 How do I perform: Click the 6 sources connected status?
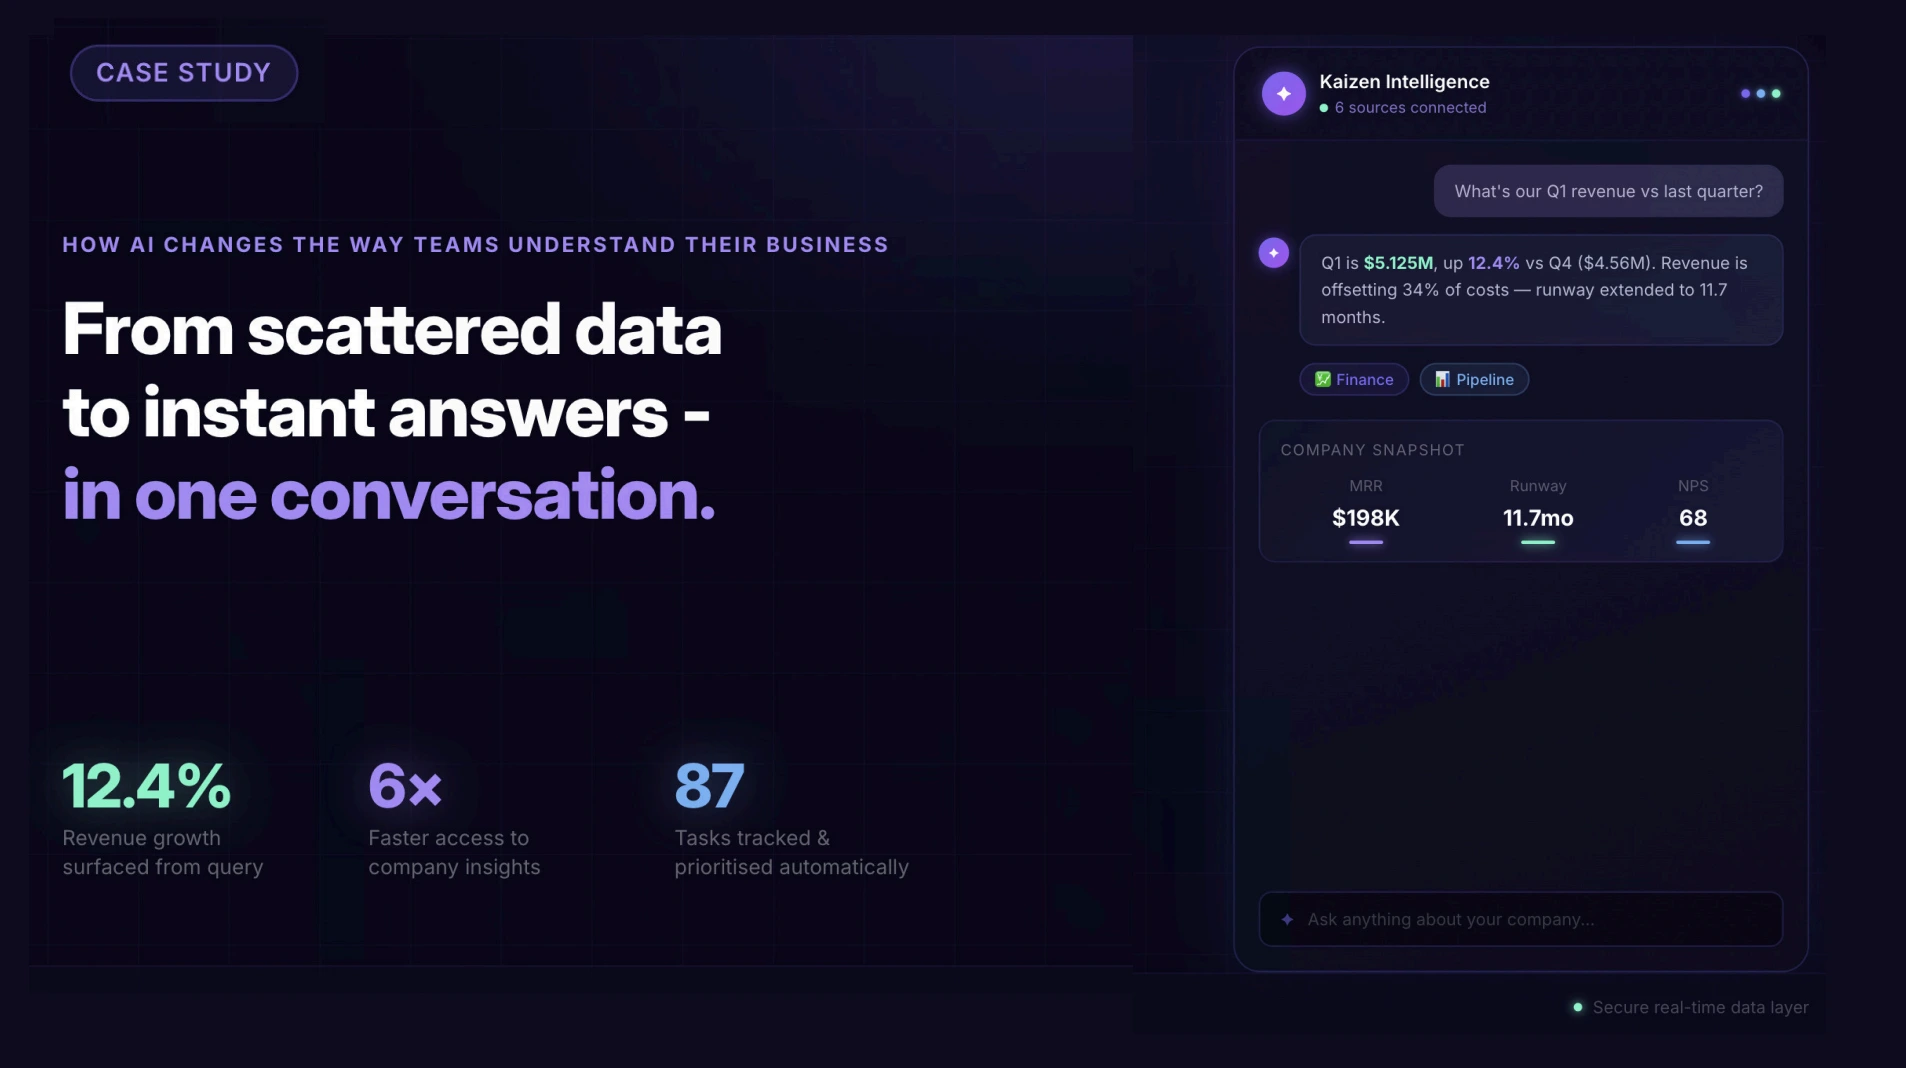click(1410, 108)
